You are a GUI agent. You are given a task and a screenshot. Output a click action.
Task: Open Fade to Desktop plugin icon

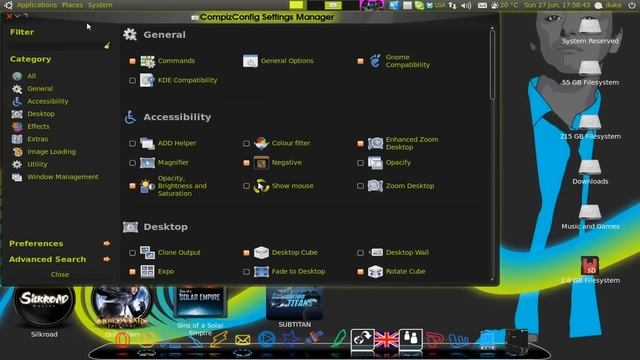click(261, 271)
